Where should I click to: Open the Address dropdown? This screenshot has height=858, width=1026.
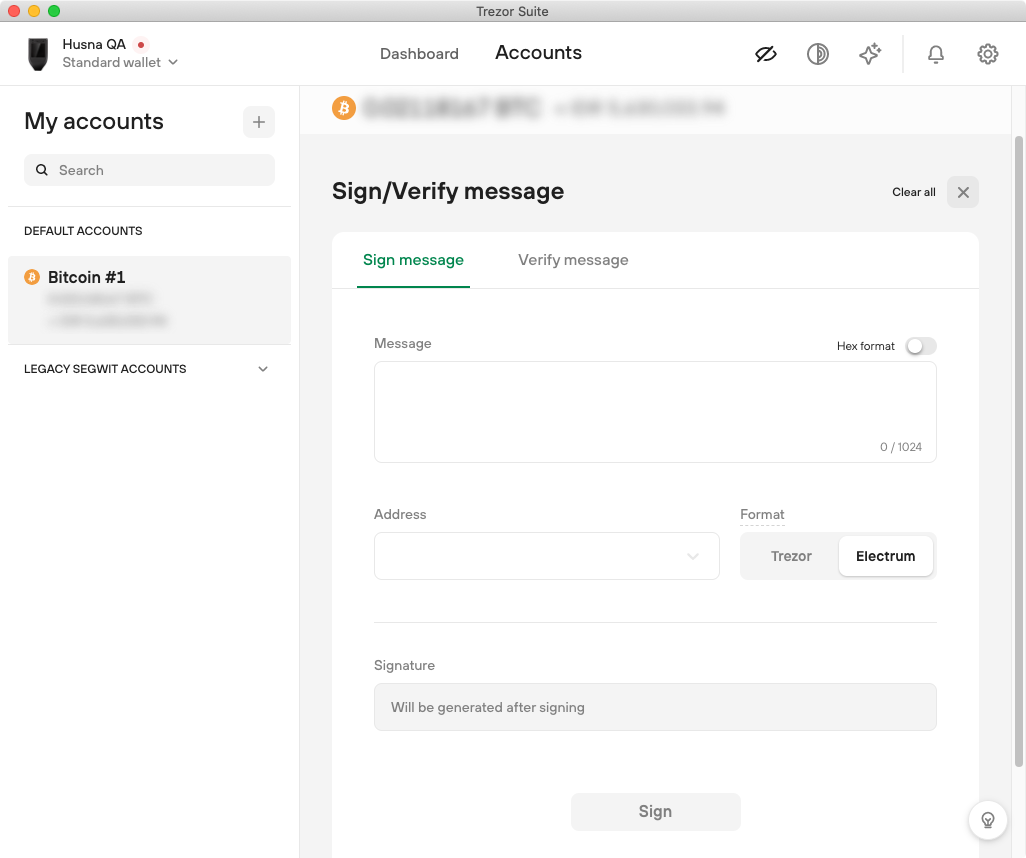(x=547, y=556)
